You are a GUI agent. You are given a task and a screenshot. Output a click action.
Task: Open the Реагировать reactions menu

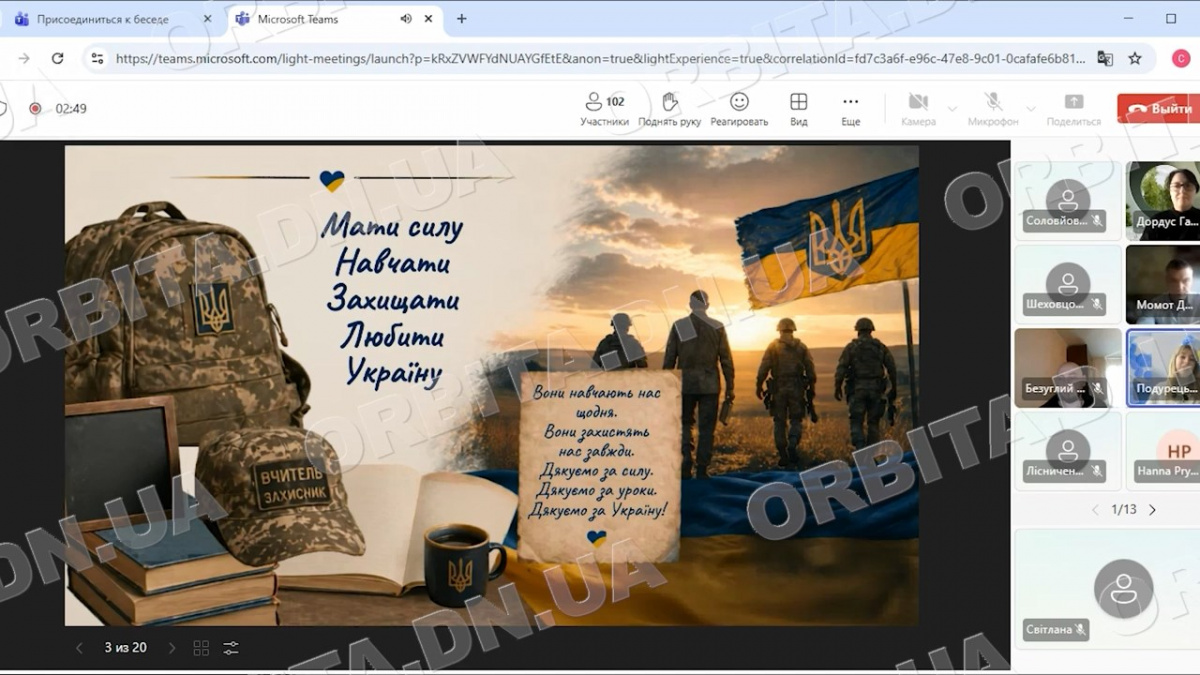739,109
